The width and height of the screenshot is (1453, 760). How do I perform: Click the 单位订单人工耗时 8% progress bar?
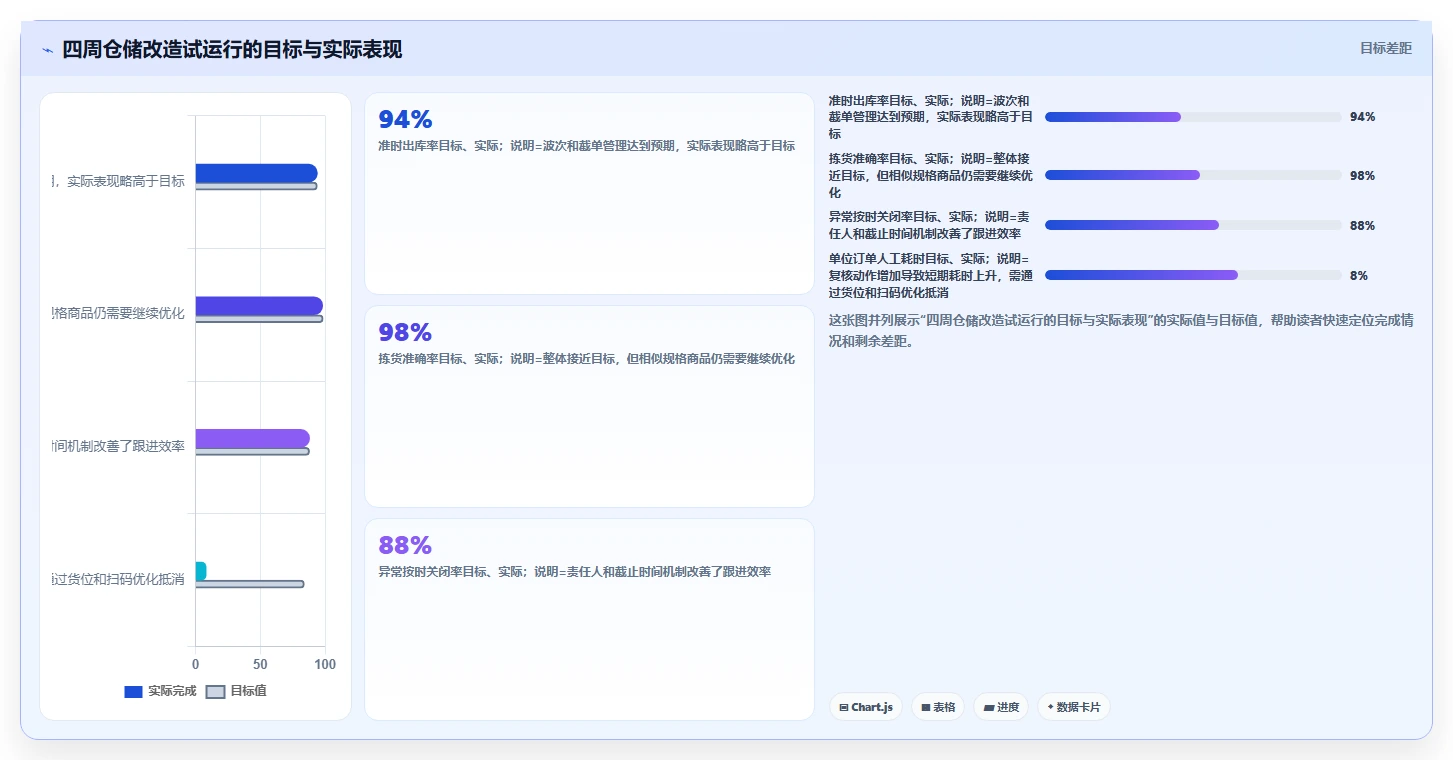point(1193,275)
